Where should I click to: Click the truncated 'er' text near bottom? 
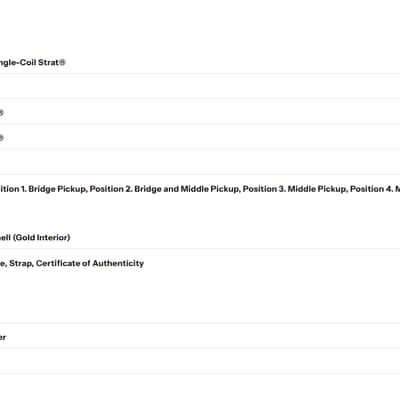click(x=3, y=337)
